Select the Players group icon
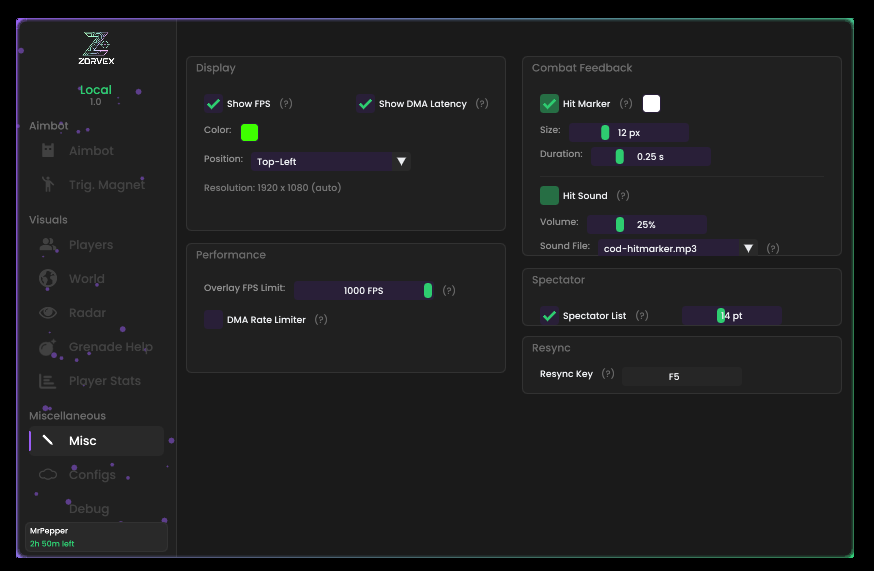This screenshot has height=571, width=874. coord(48,245)
